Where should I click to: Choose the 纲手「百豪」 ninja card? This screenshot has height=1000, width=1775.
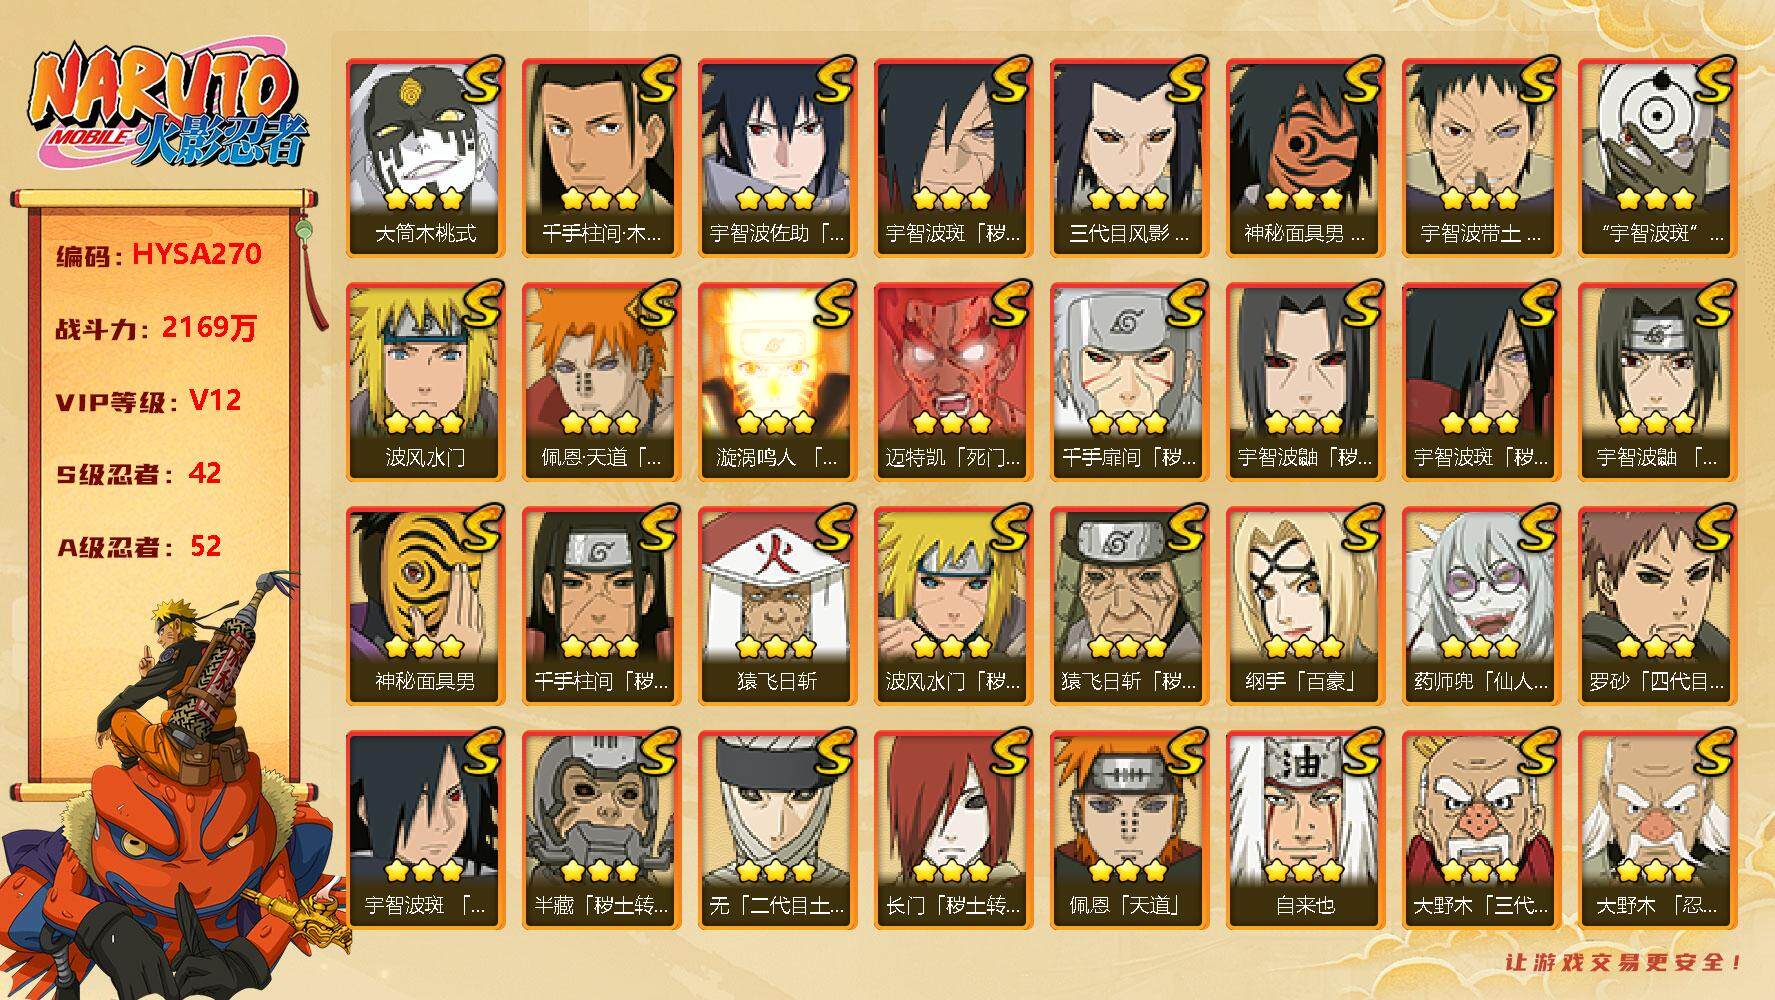[1305, 606]
